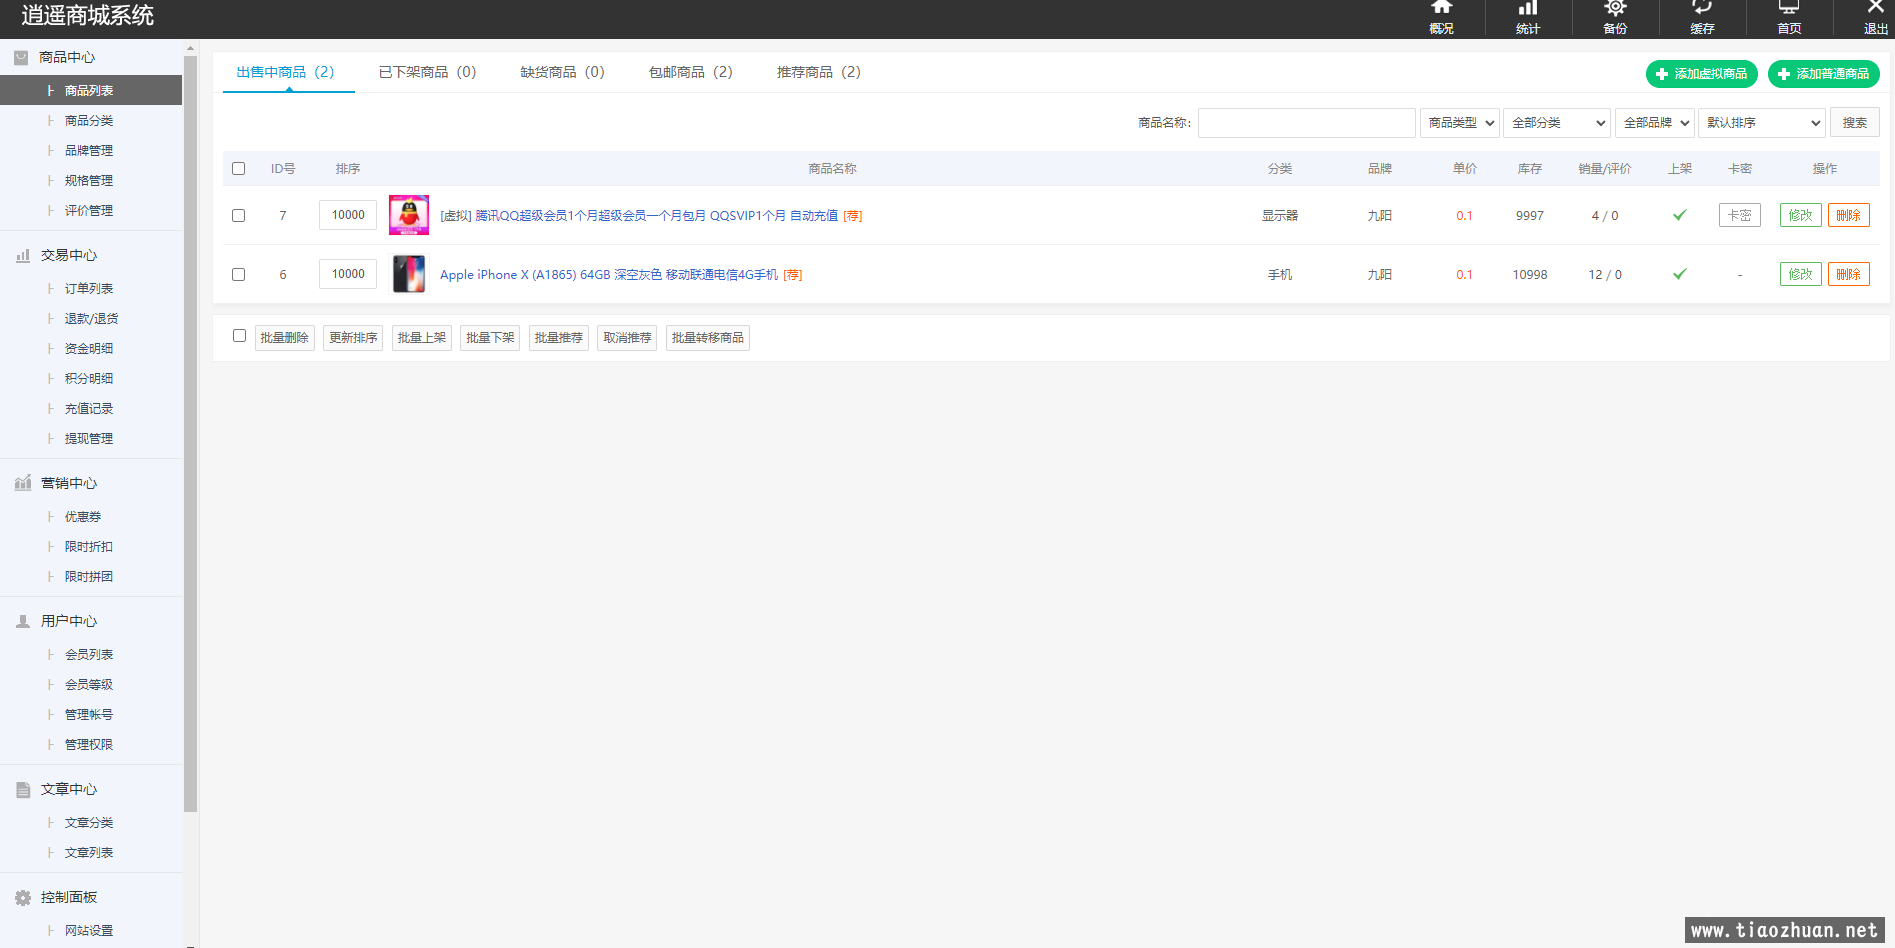Viewport: 1895px width, 948px height.
Task: Click 卡密 button for QQ超级会员 product
Action: tap(1740, 215)
